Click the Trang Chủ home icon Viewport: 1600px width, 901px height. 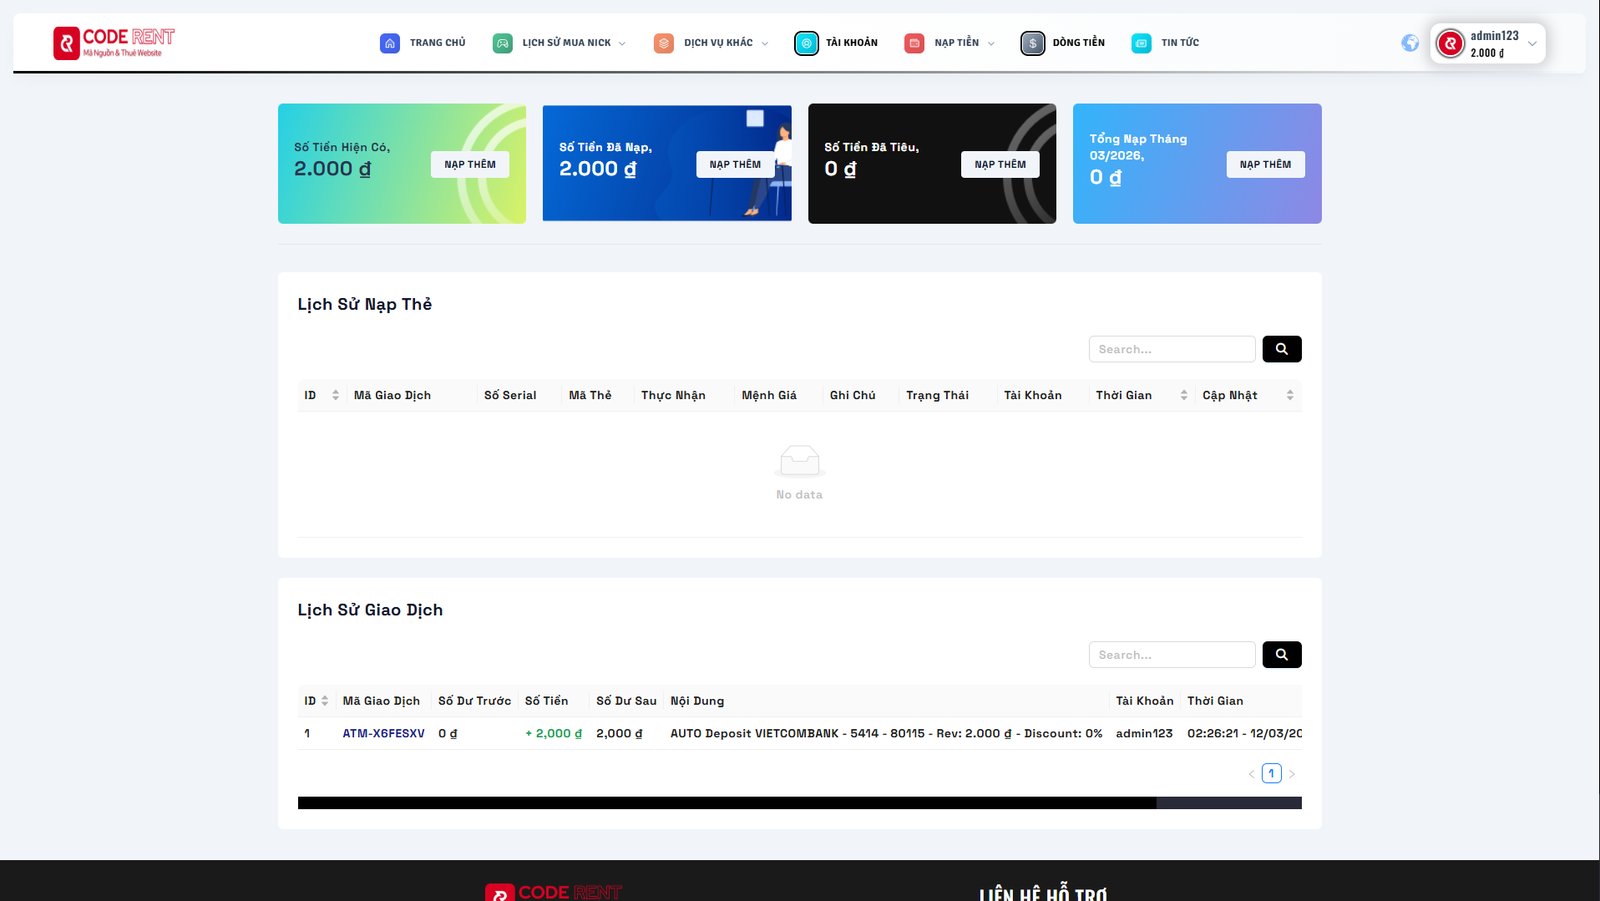(389, 42)
